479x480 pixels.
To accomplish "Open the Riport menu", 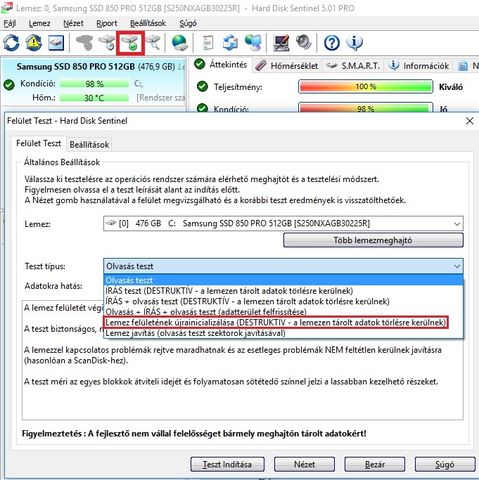I will click(x=107, y=23).
